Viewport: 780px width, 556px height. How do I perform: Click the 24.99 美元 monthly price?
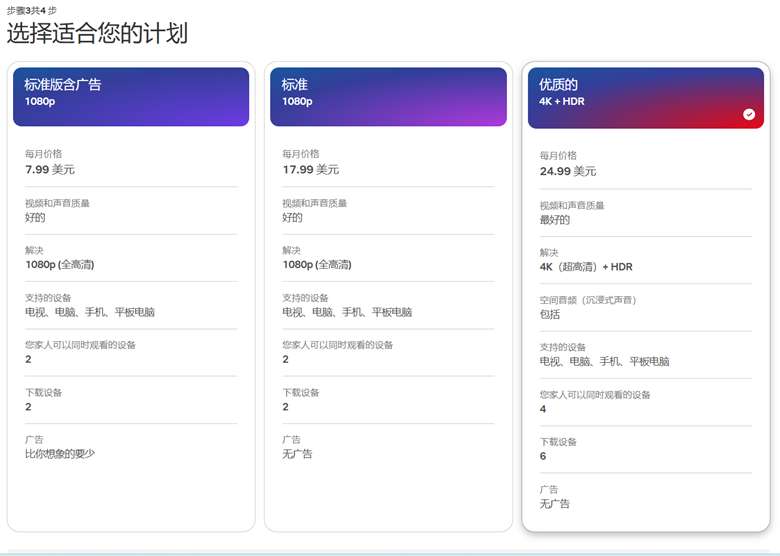pos(568,171)
